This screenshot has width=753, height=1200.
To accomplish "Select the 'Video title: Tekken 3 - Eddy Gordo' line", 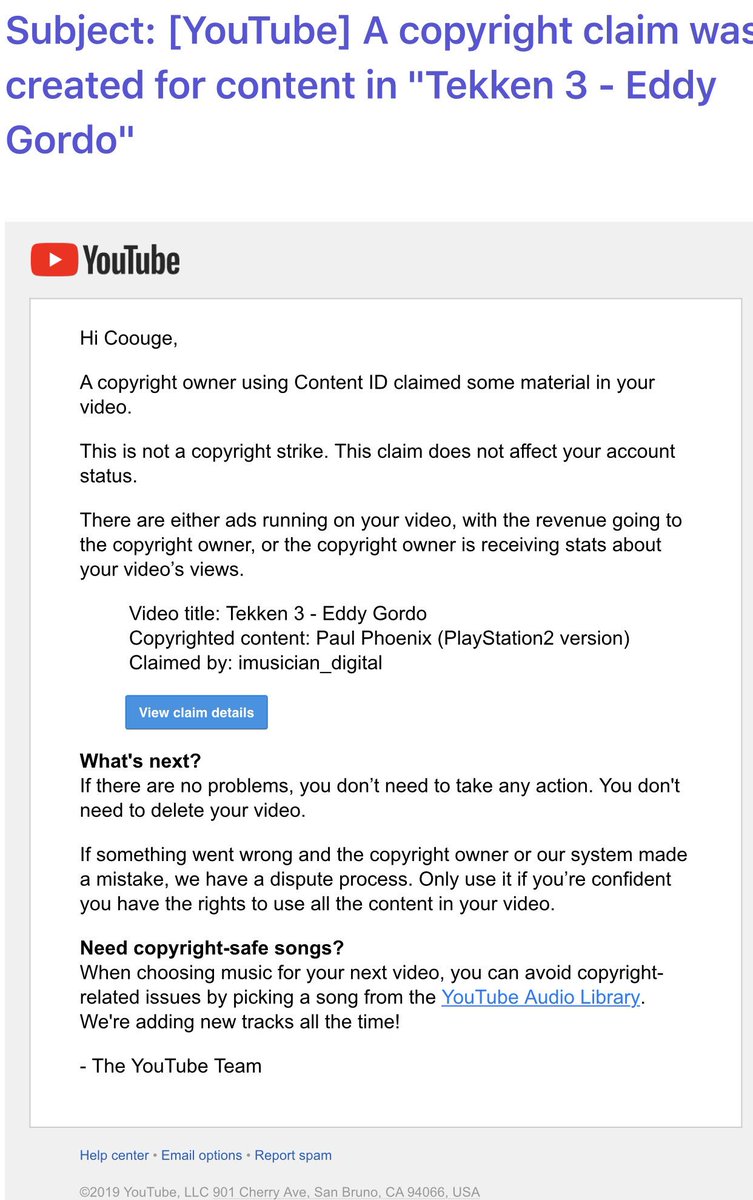I will 278,613.
